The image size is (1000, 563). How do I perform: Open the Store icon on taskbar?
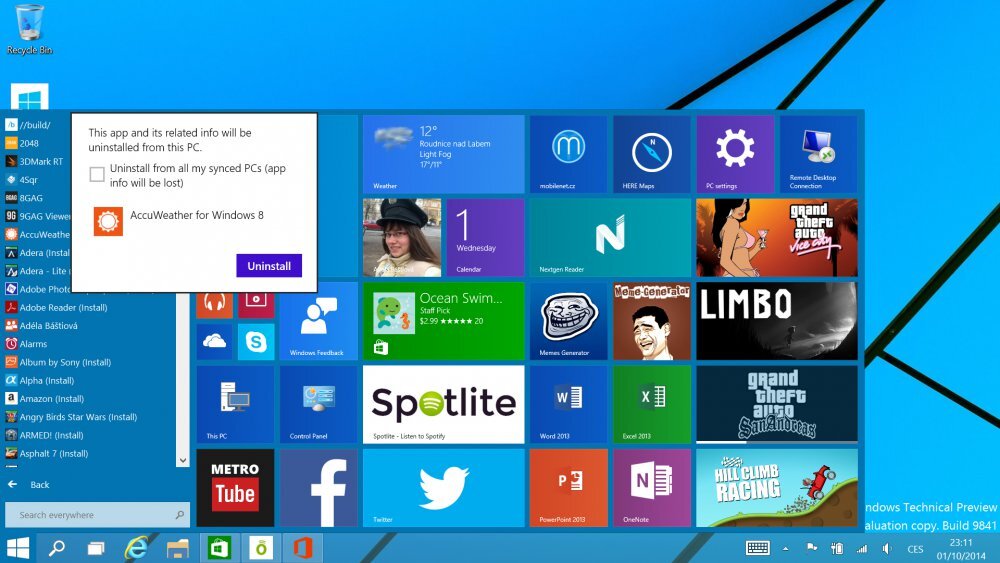(x=219, y=548)
